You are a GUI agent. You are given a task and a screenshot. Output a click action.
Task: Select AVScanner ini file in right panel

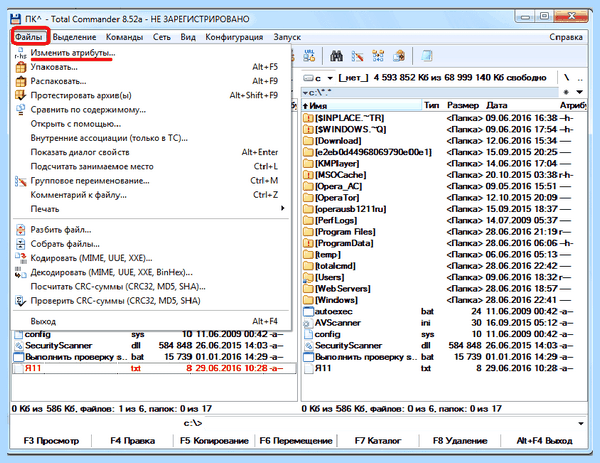coord(444,323)
